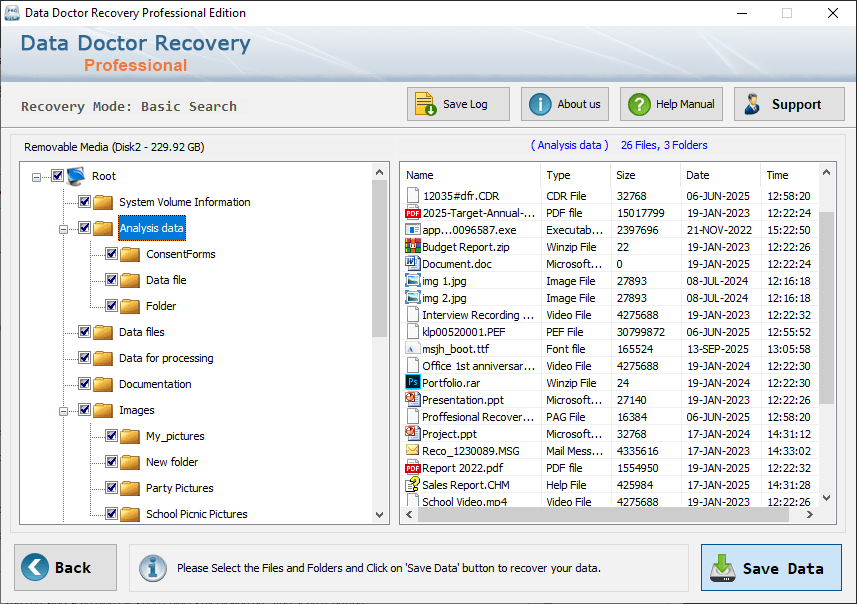
Task: Select the Budget Report.zip Winzip icon
Action: [x=413, y=247]
